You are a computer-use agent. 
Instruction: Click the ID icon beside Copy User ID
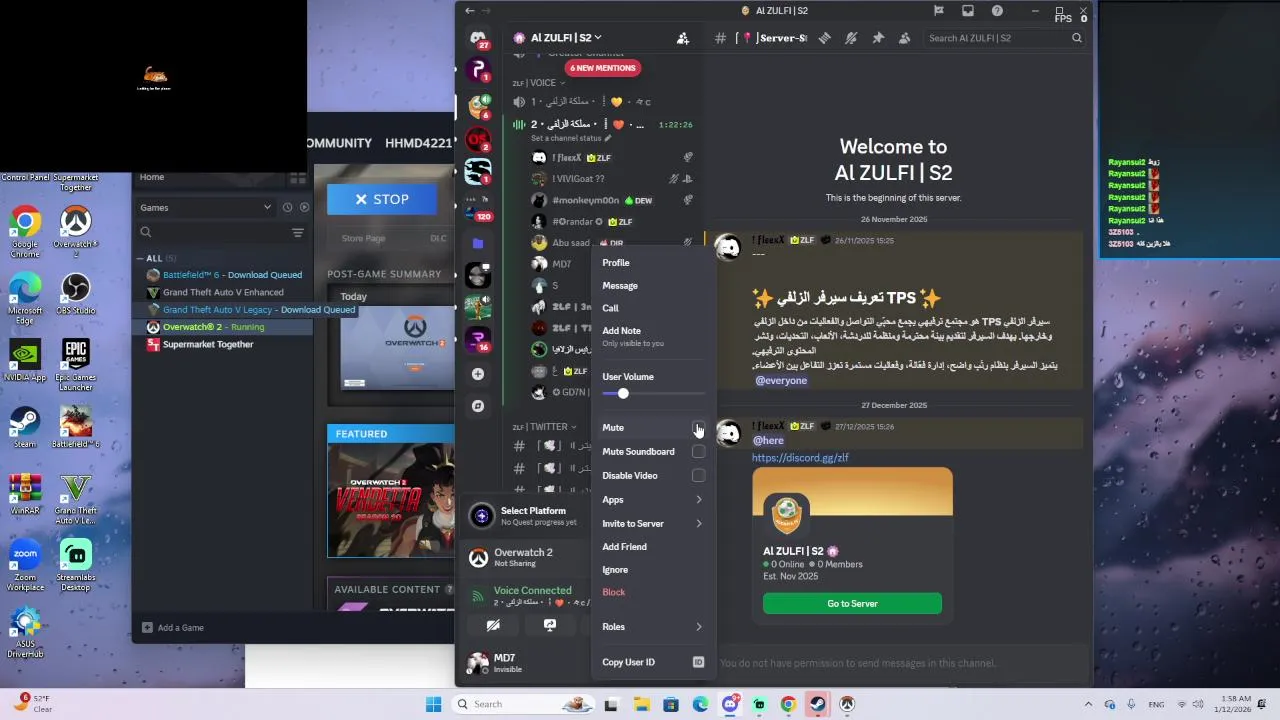coord(698,662)
